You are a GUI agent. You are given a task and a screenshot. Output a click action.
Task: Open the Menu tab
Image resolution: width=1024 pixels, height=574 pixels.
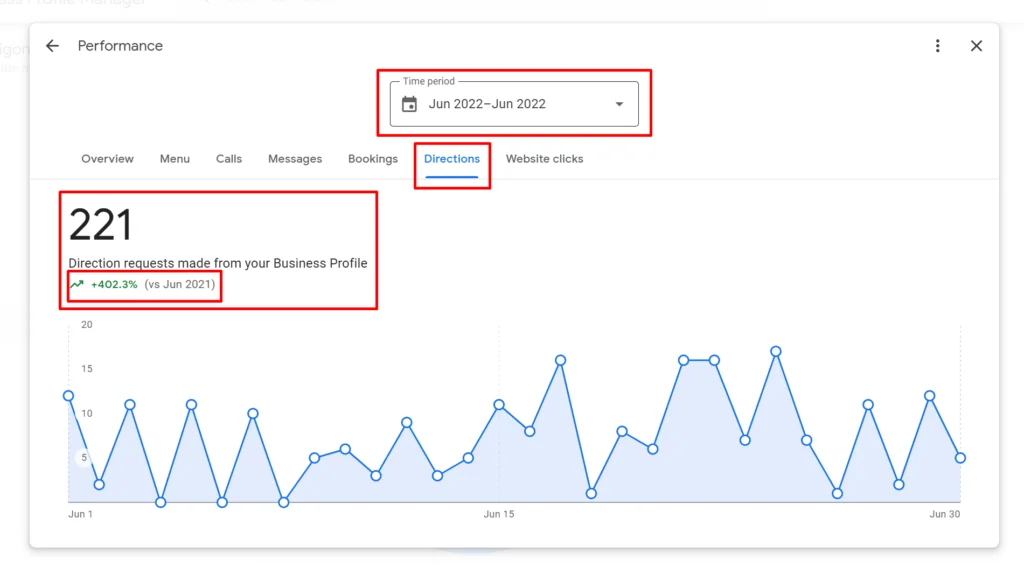click(175, 159)
